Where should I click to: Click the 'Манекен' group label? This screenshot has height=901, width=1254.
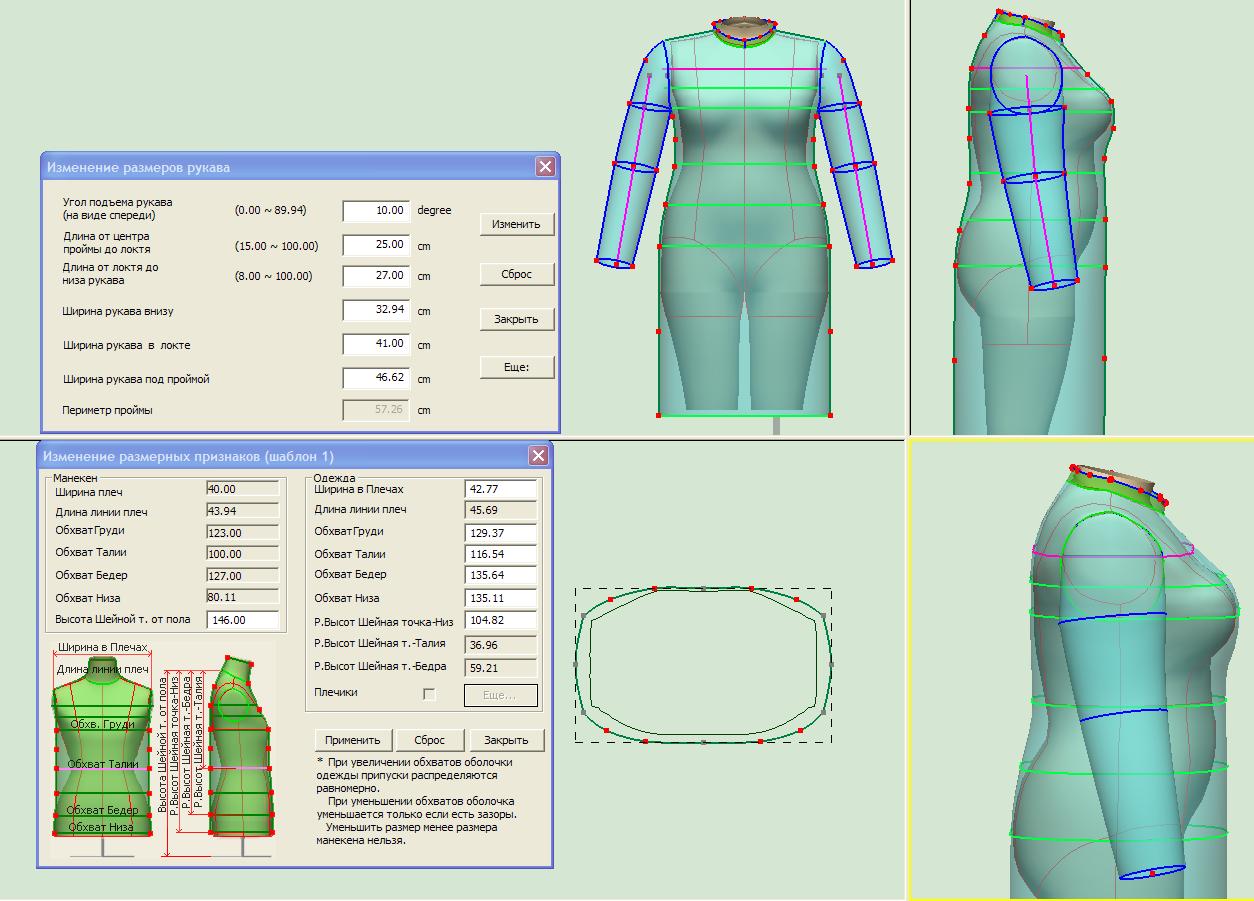(76, 478)
